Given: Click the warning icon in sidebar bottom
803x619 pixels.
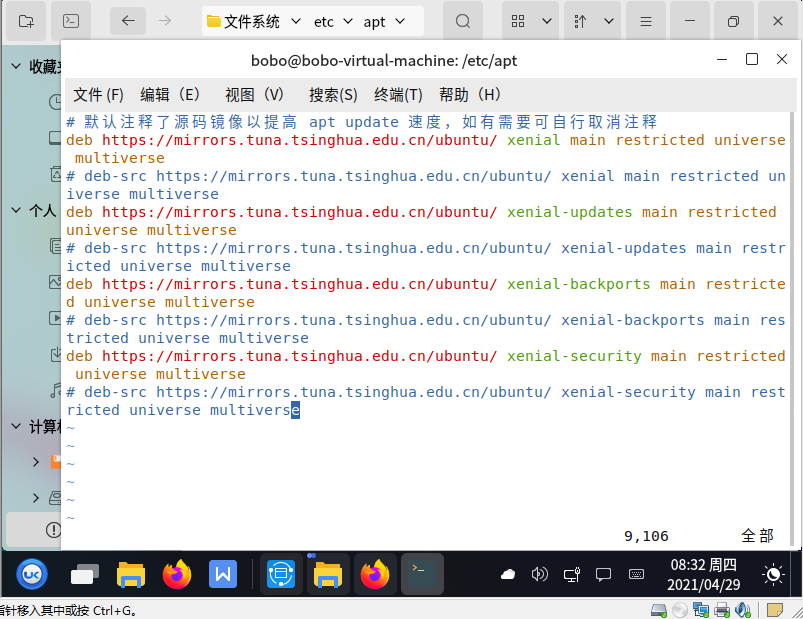Looking at the screenshot, I should tap(53, 529).
